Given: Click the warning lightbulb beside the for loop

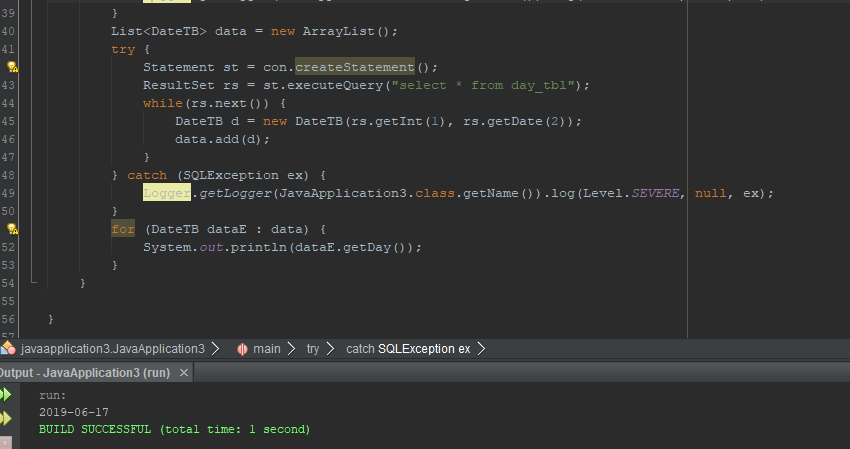Looking at the screenshot, I should coord(12,229).
